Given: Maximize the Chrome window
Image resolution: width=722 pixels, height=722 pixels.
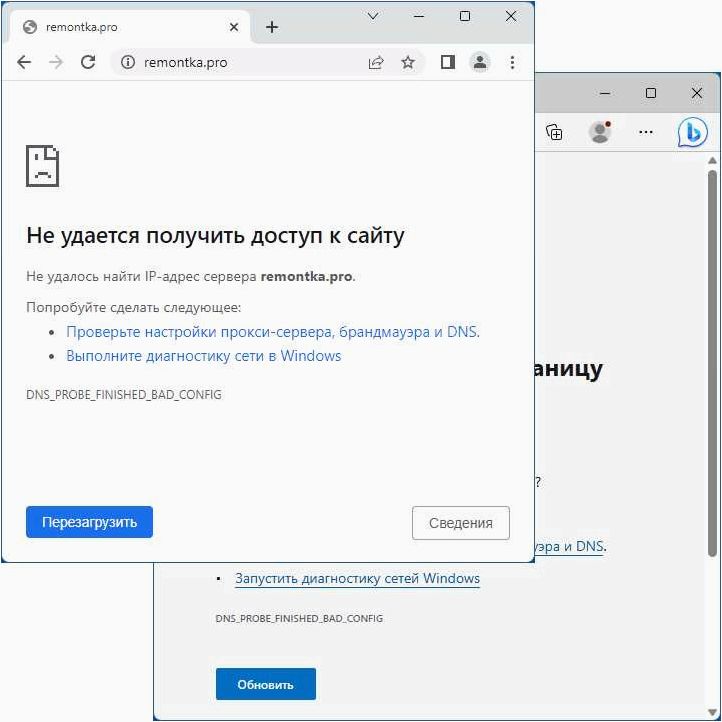Looking at the screenshot, I should (x=465, y=17).
